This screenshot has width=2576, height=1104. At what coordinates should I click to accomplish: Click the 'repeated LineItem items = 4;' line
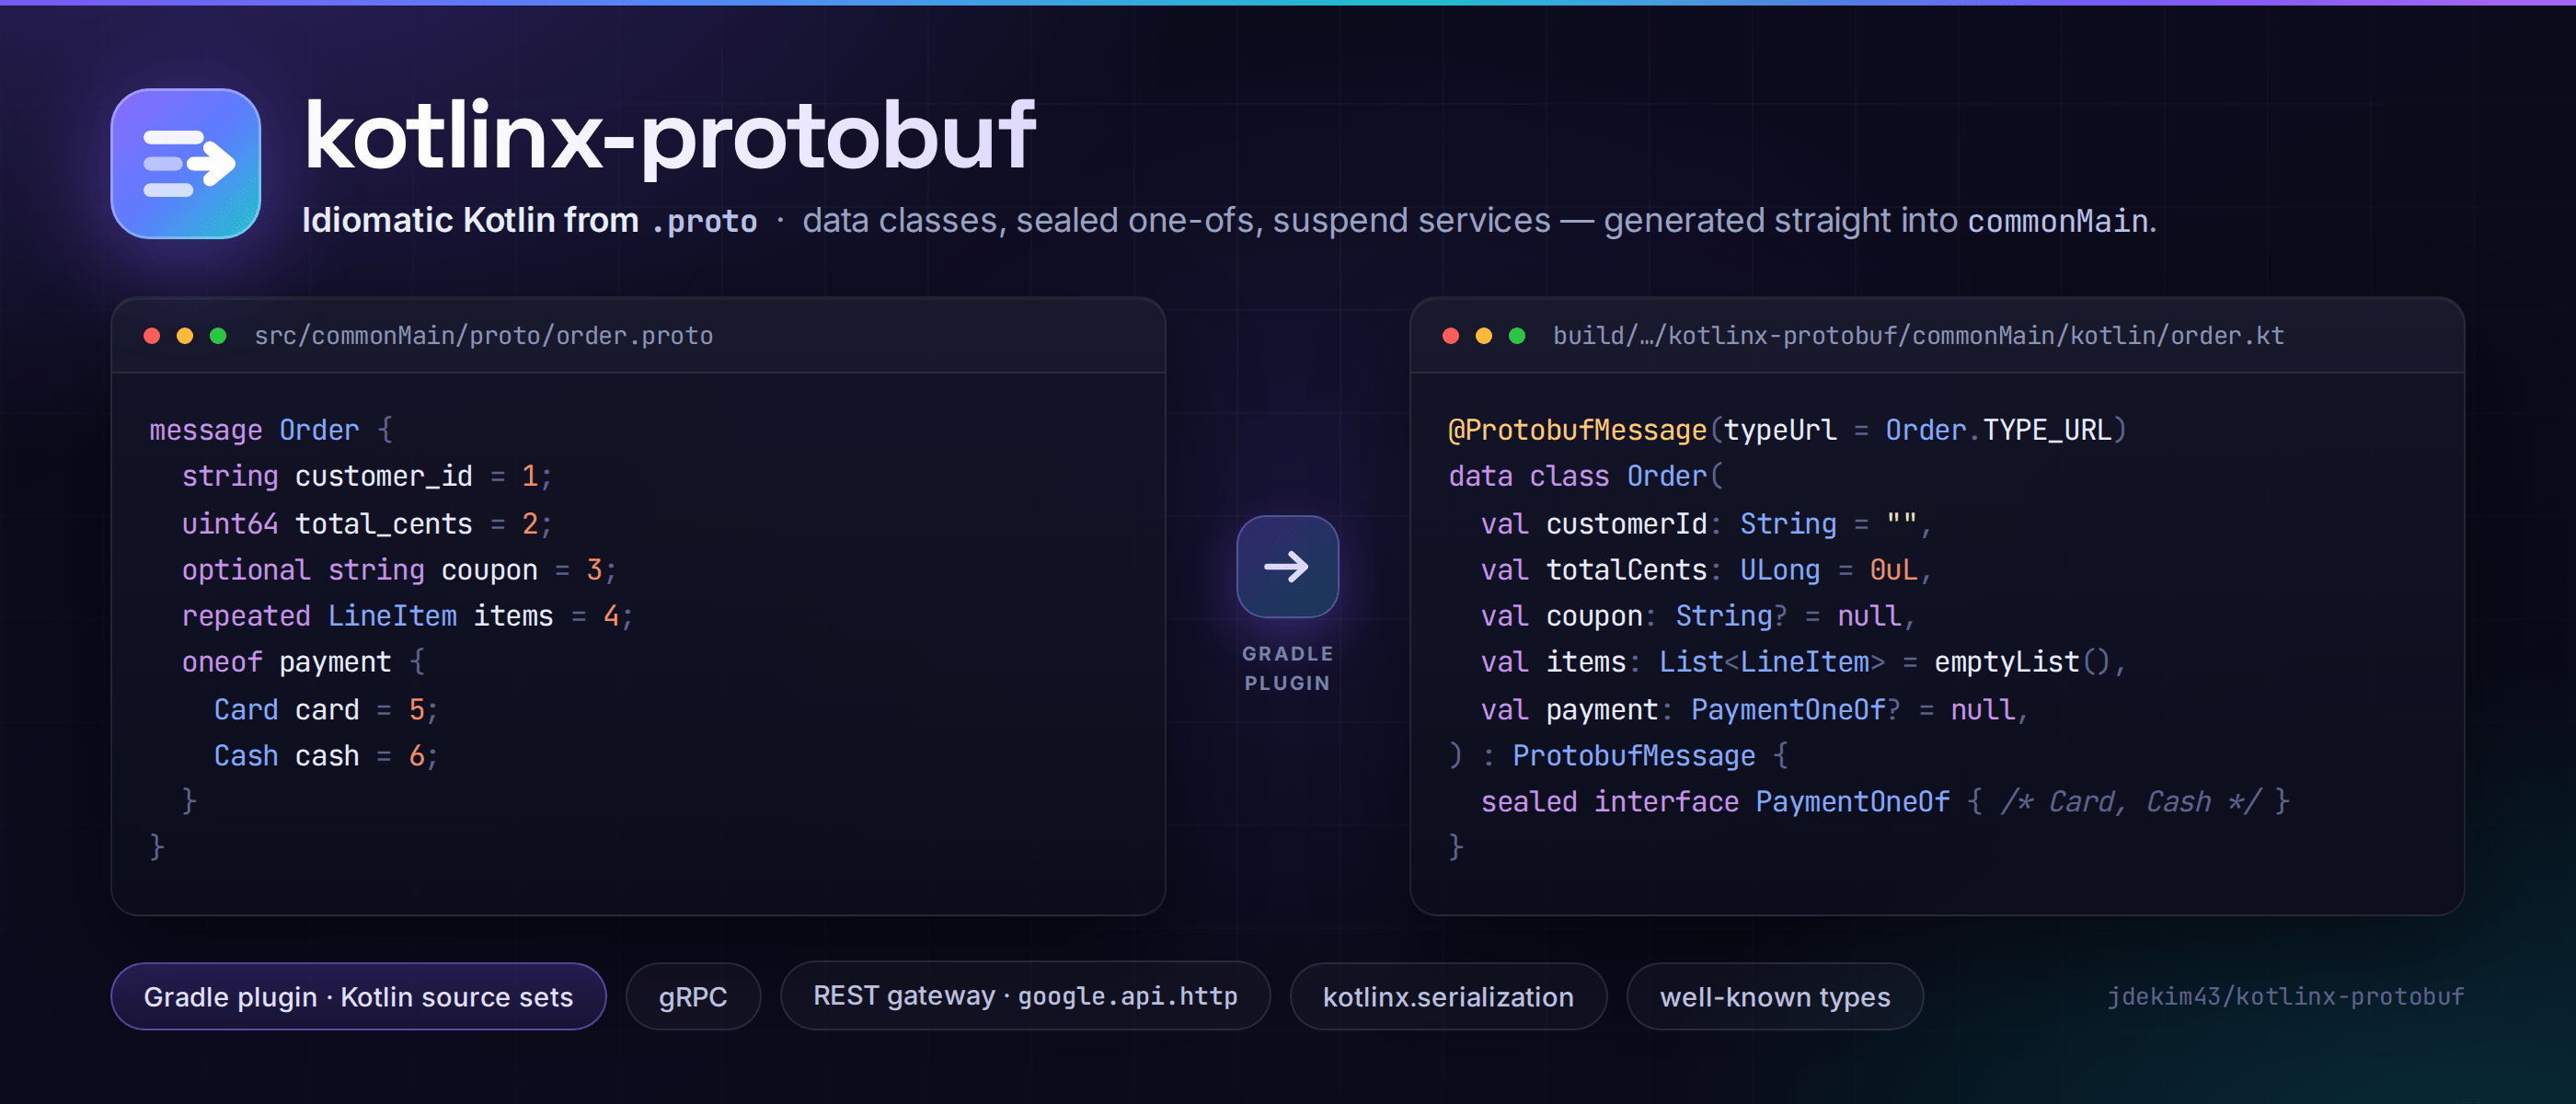click(407, 616)
